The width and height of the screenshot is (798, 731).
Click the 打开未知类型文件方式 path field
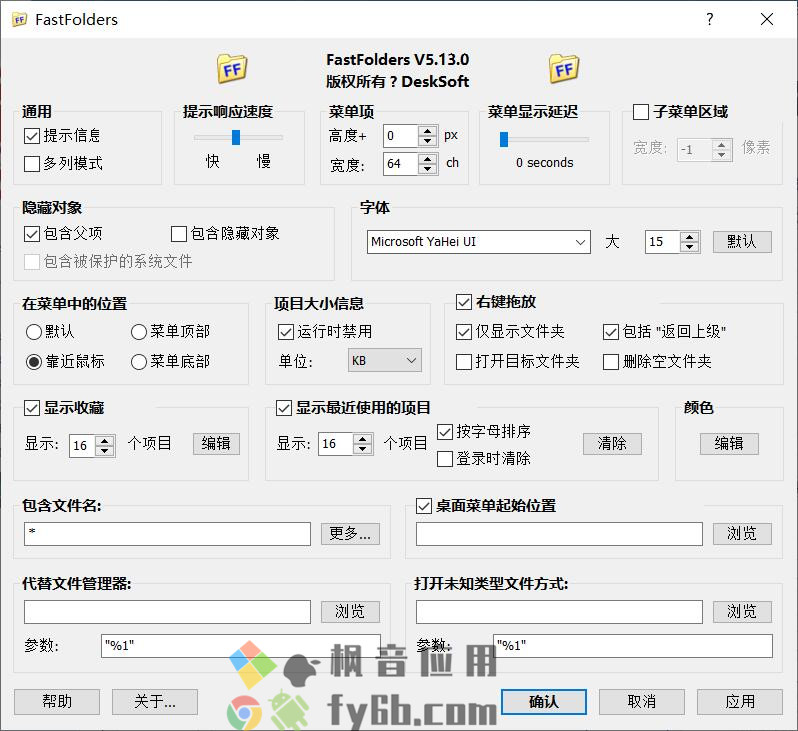click(559, 612)
